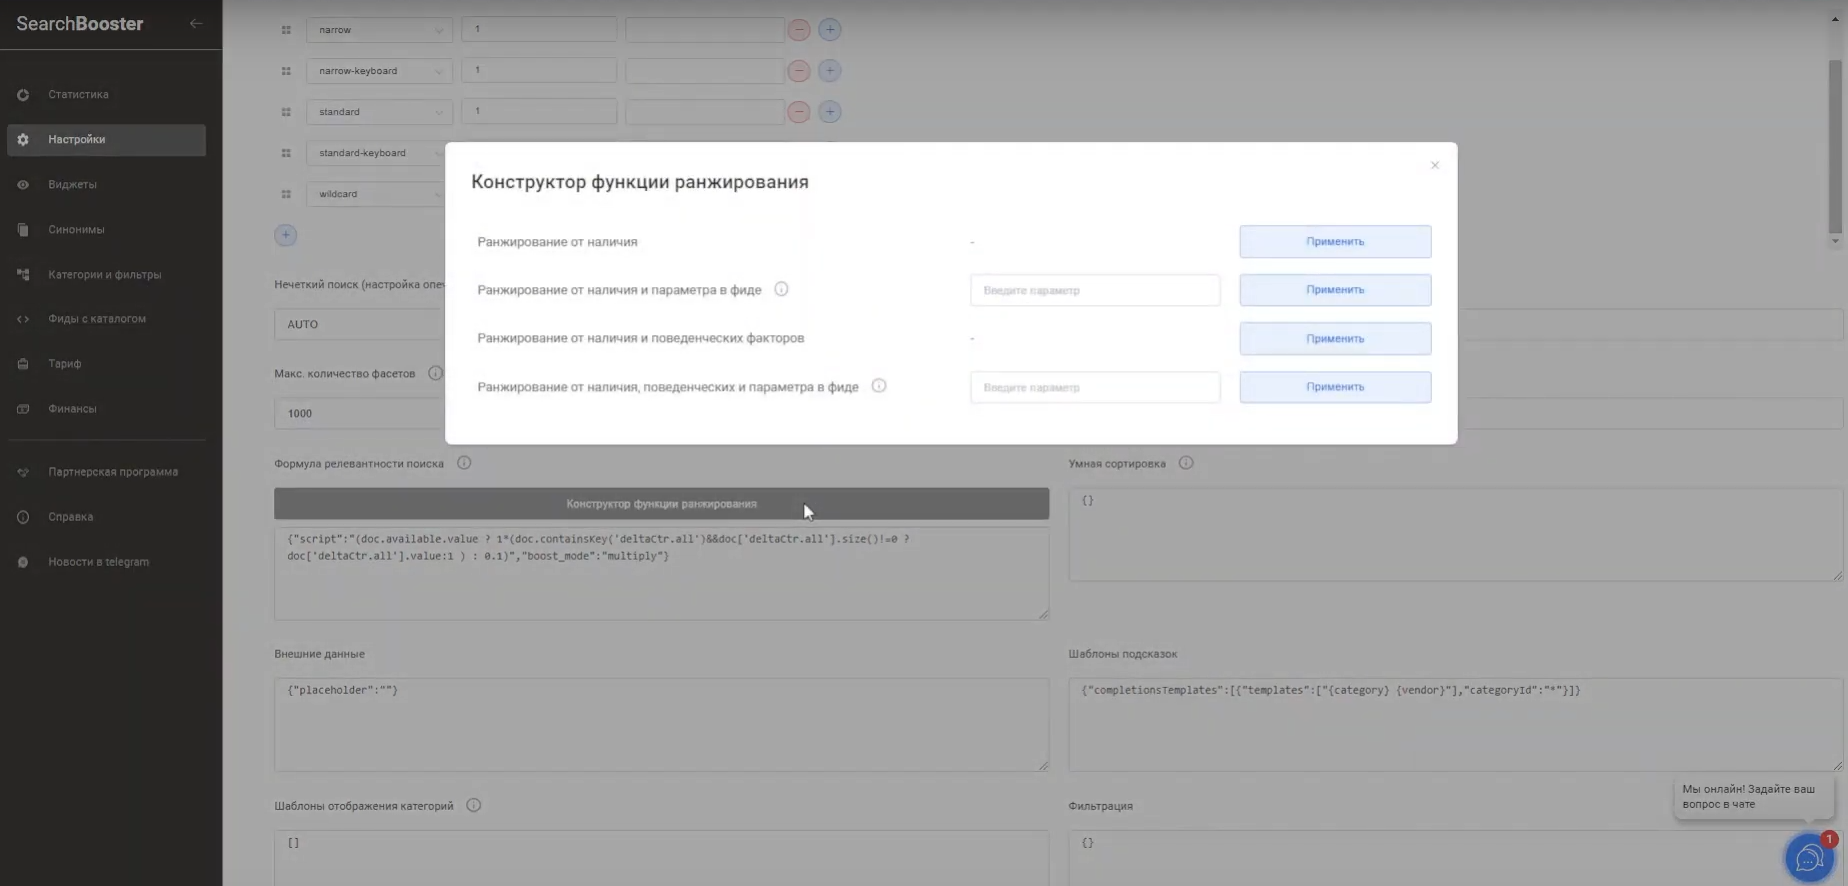Open the narrow type dropdown
Screen dimensions: 1848x886
point(379,30)
